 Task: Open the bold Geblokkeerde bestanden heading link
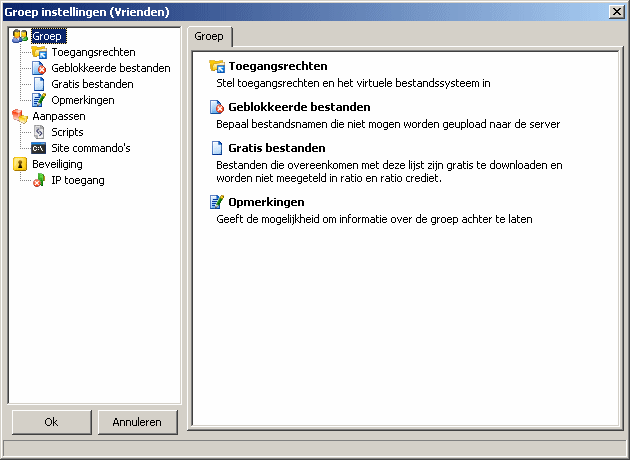(299, 107)
